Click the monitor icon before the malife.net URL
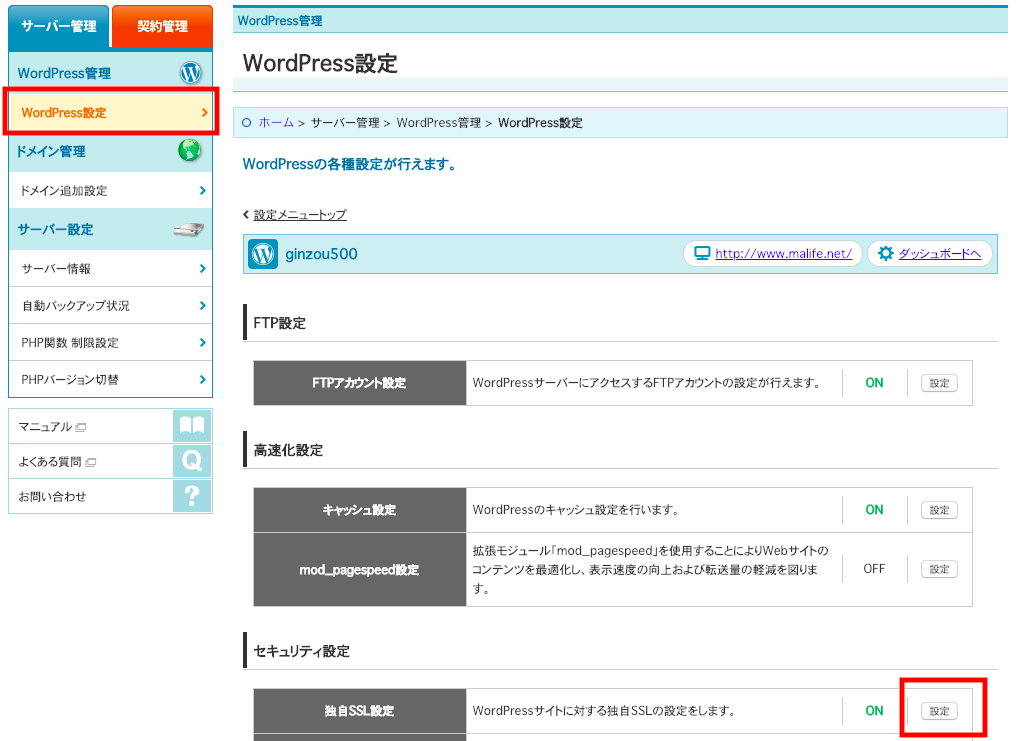 [702, 254]
